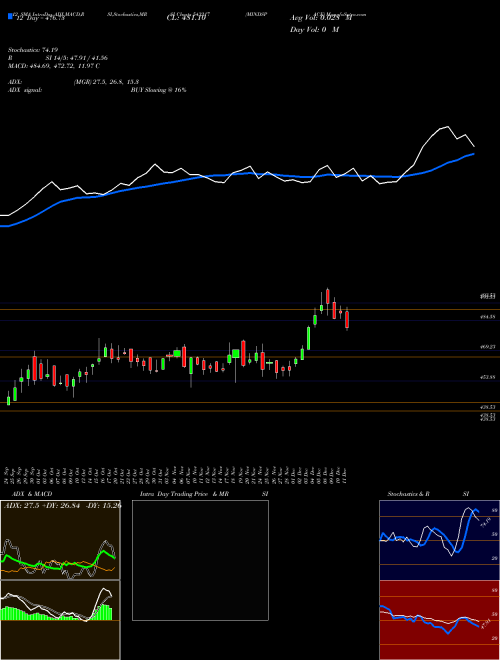Click the ADX indicator chart with green line
The height and width of the screenshot is (660, 500).
(x=60, y=540)
